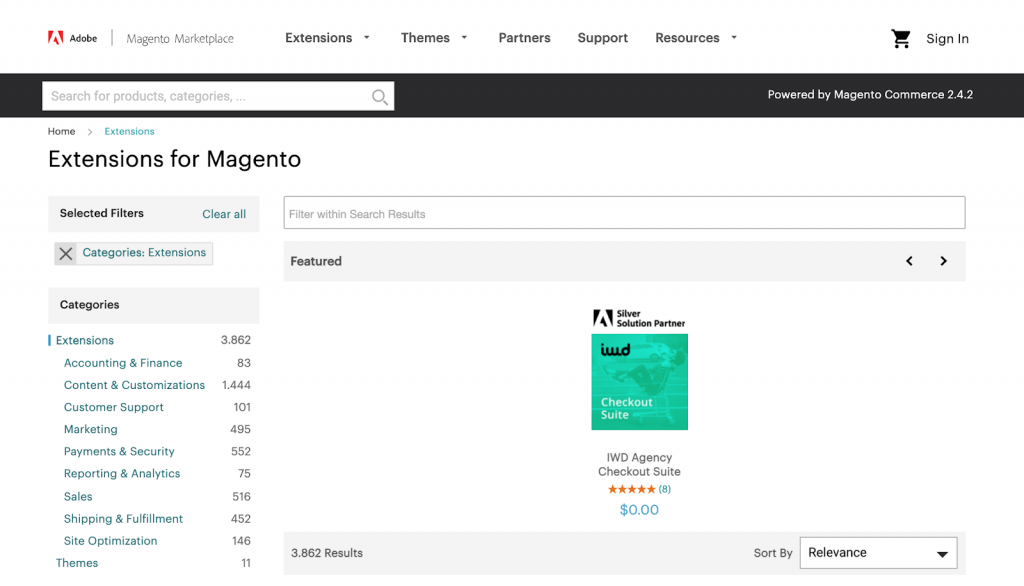Open the IWD Agency Checkout Suite thumbnail
This screenshot has width=1024, height=586.
tap(639, 381)
